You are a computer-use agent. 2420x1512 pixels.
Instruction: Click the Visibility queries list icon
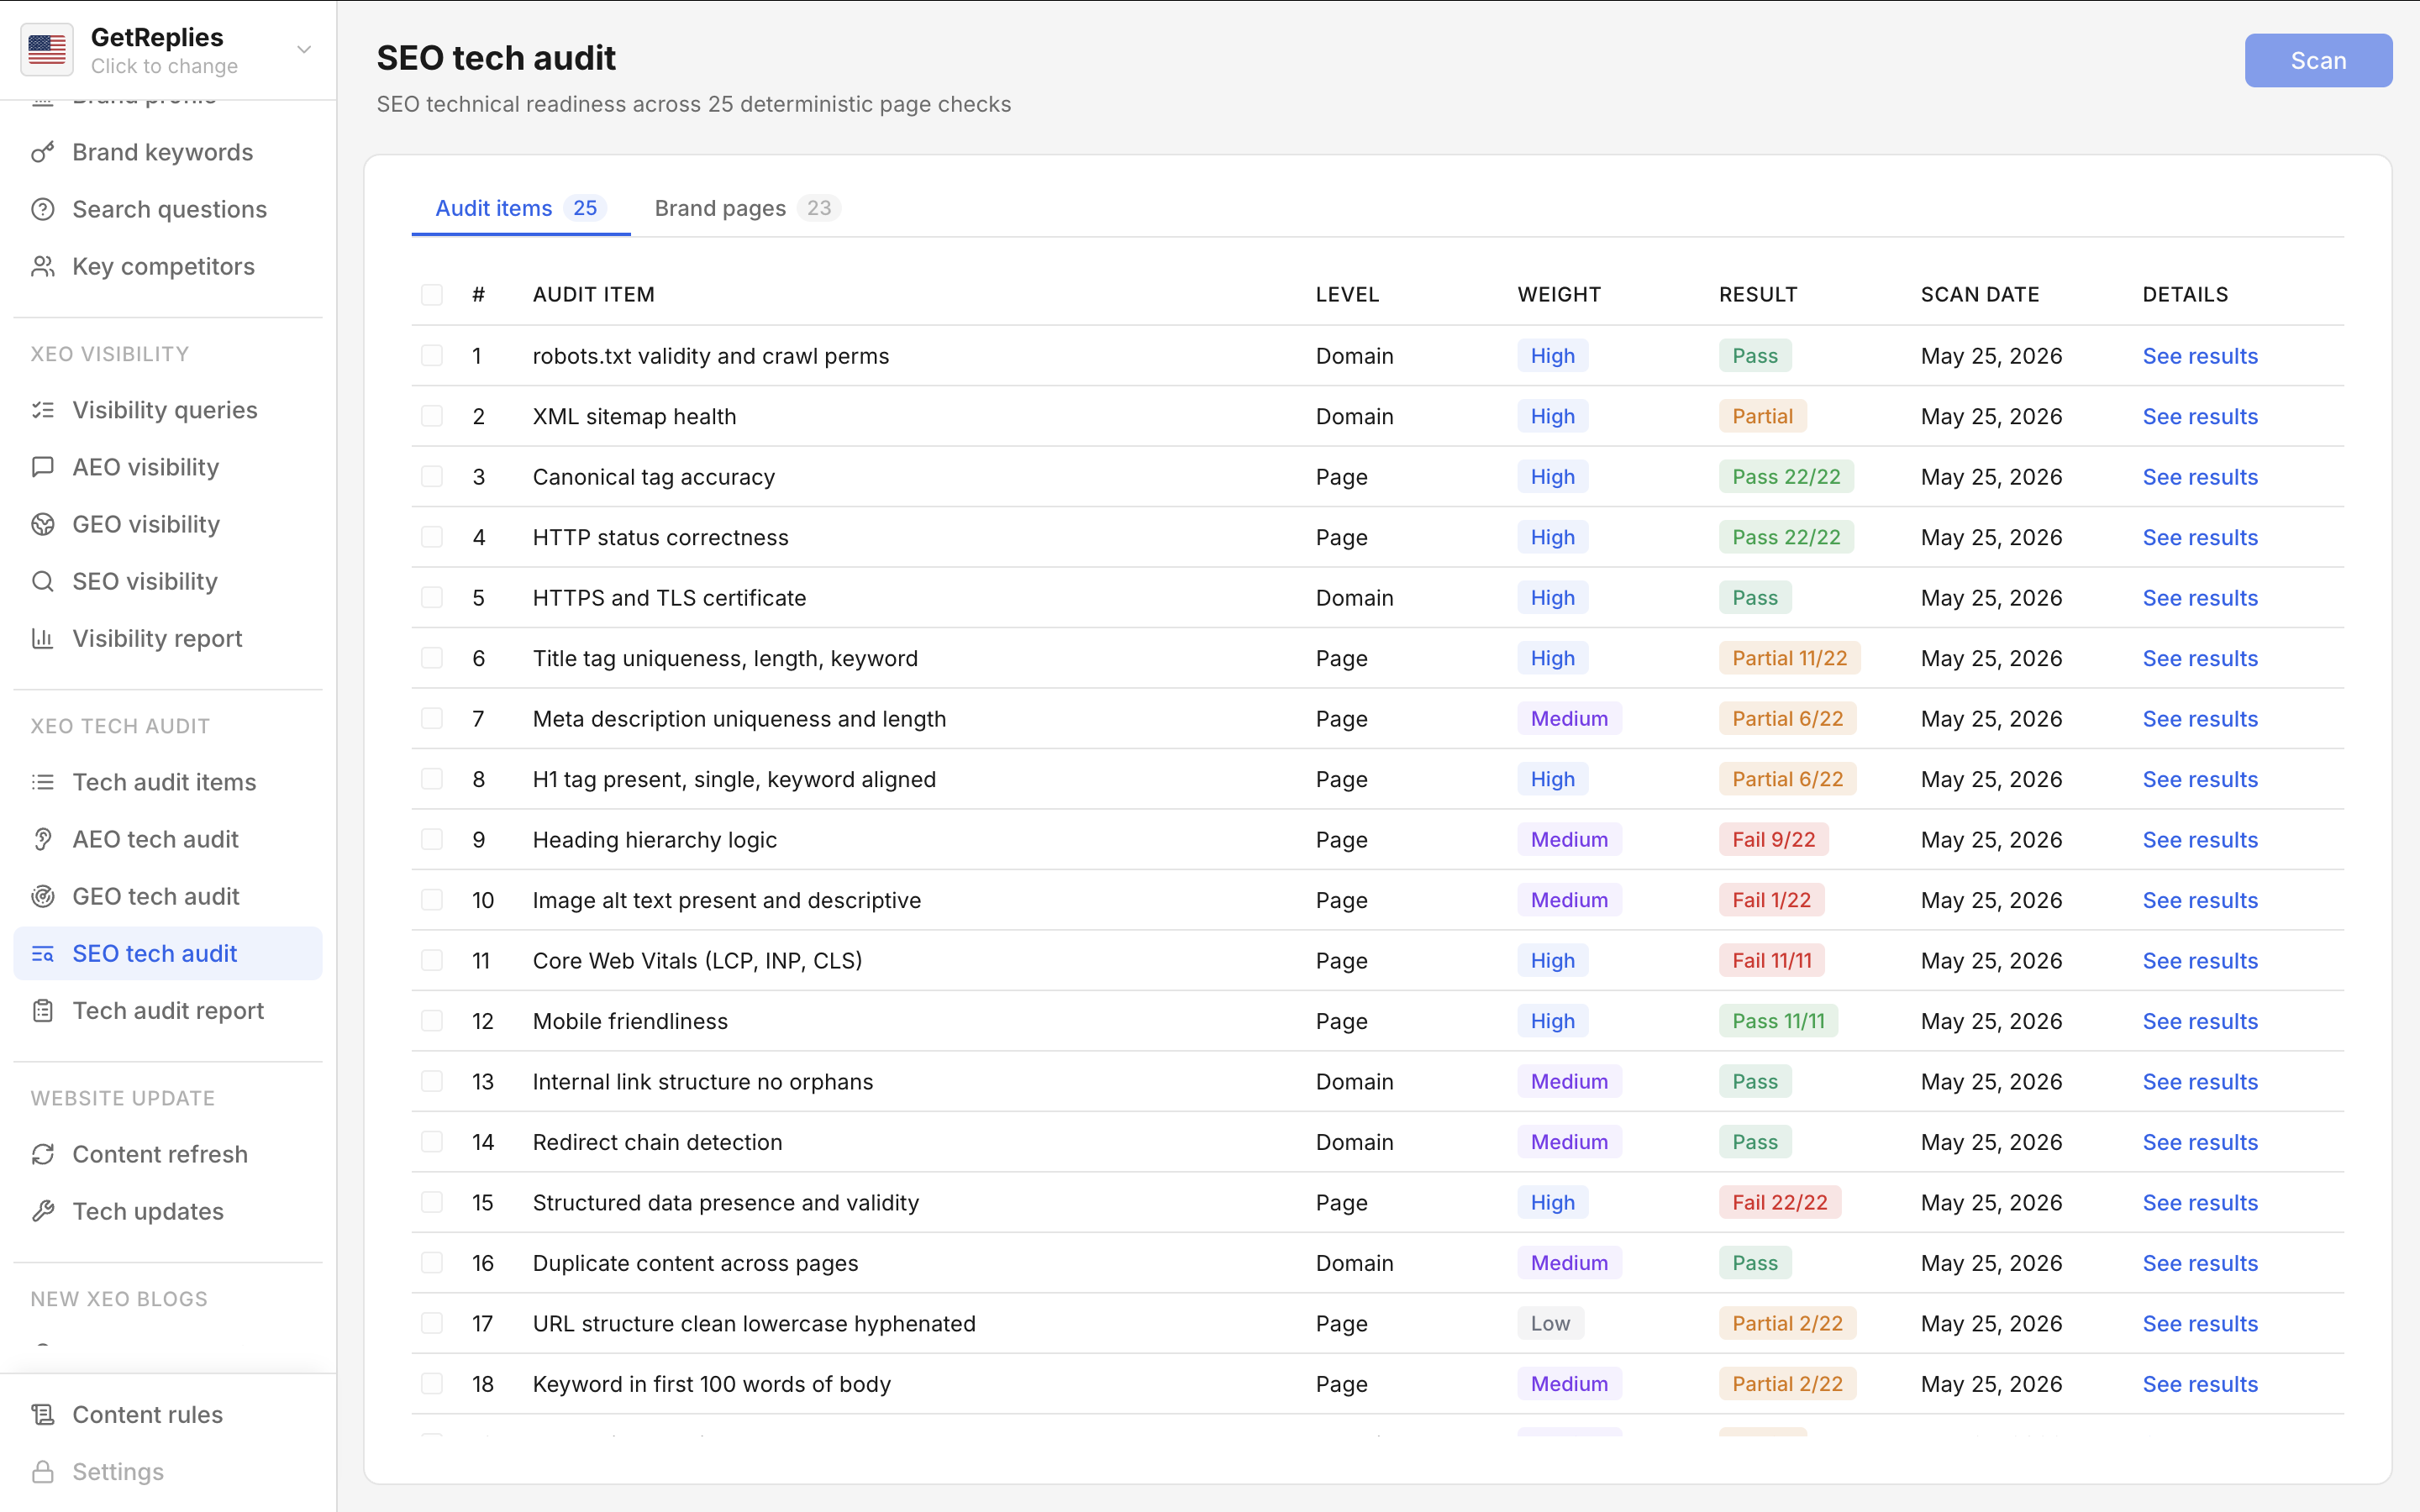coord(42,410)
